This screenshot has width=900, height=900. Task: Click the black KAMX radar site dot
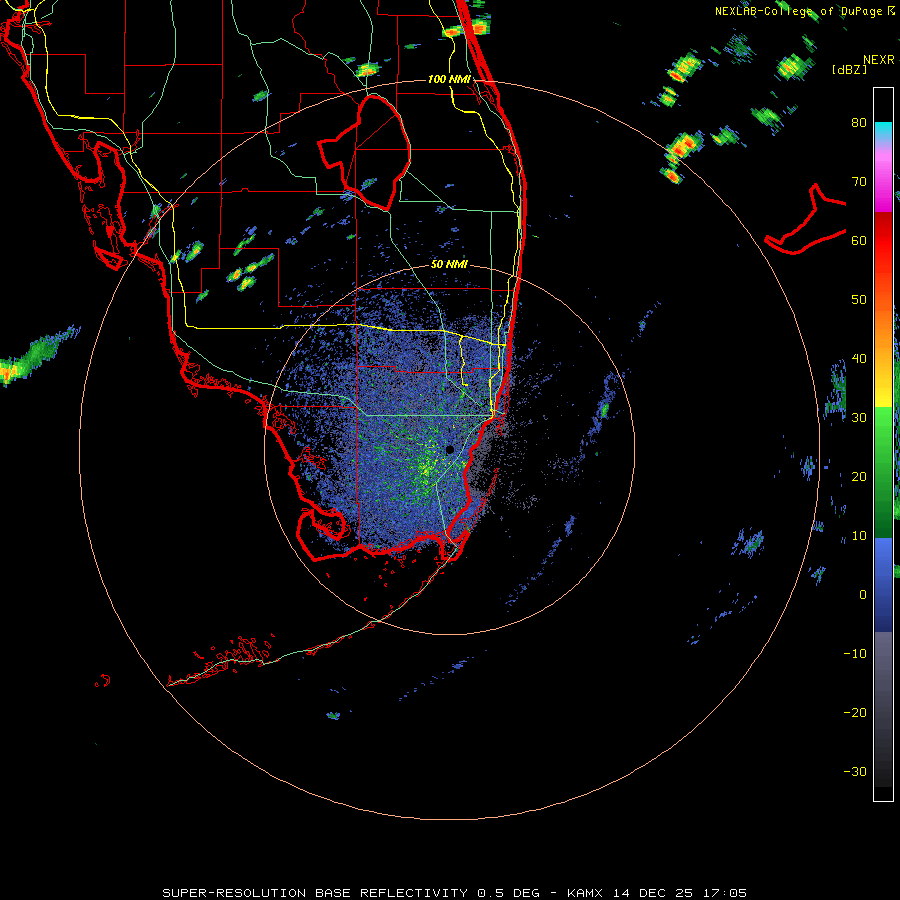(x=450, y=449)
